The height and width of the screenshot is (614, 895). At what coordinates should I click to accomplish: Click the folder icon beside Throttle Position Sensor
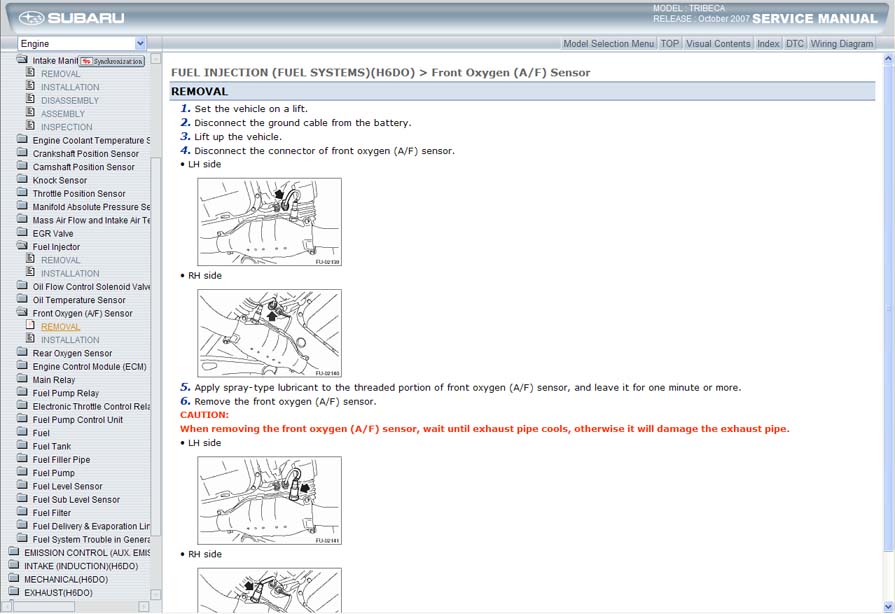click(22, 193)
